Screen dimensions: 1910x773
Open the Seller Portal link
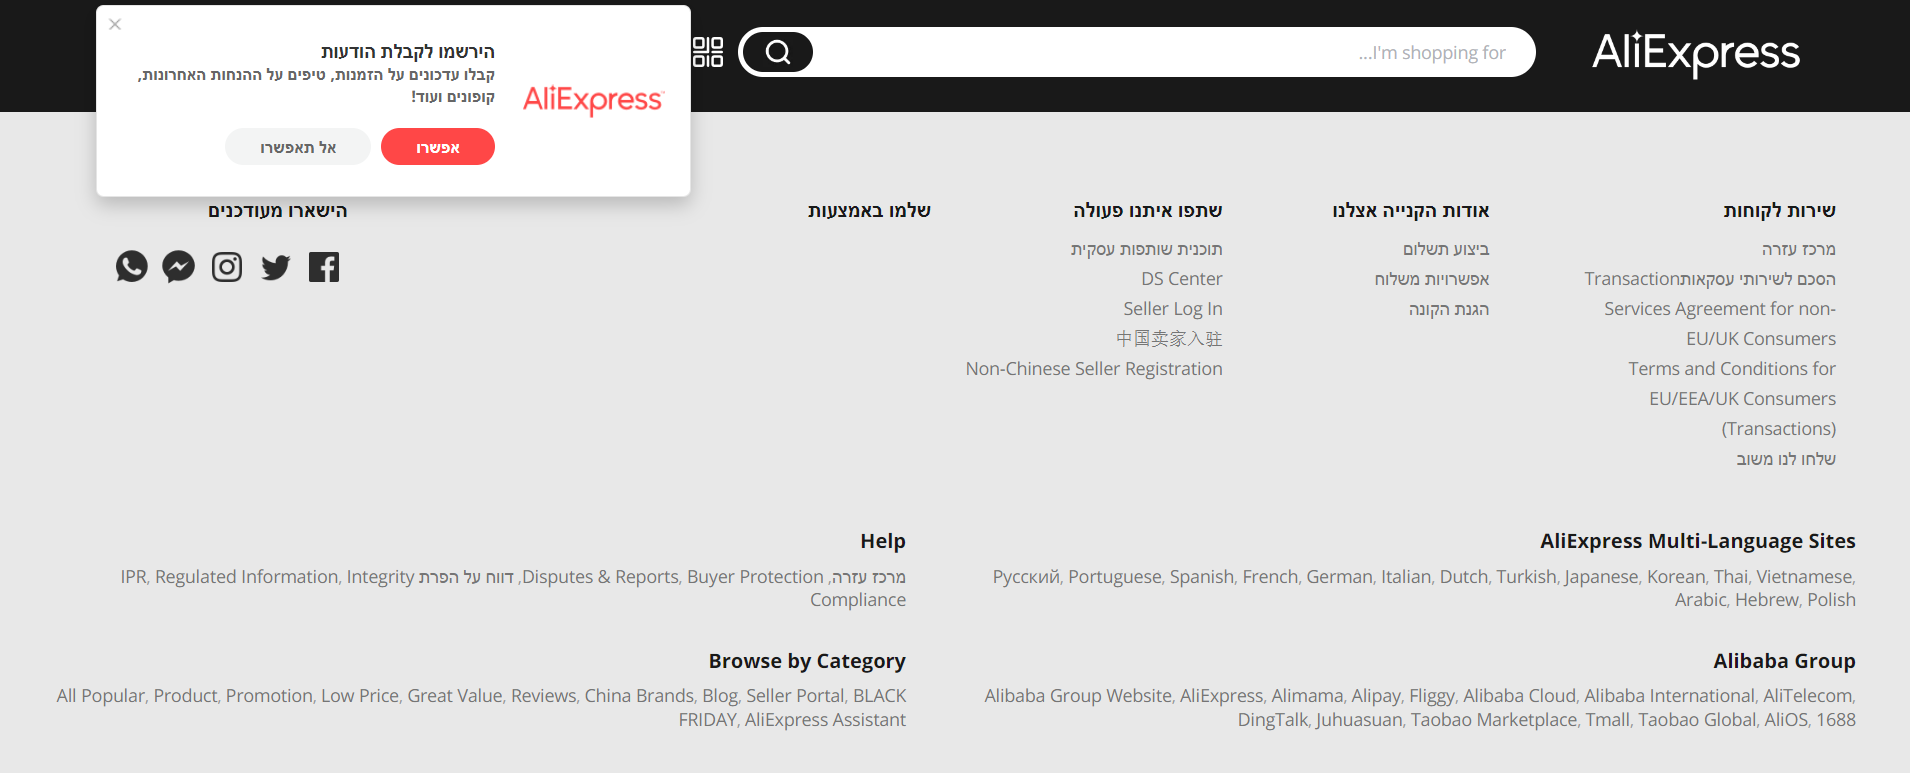tap(795, 696)
